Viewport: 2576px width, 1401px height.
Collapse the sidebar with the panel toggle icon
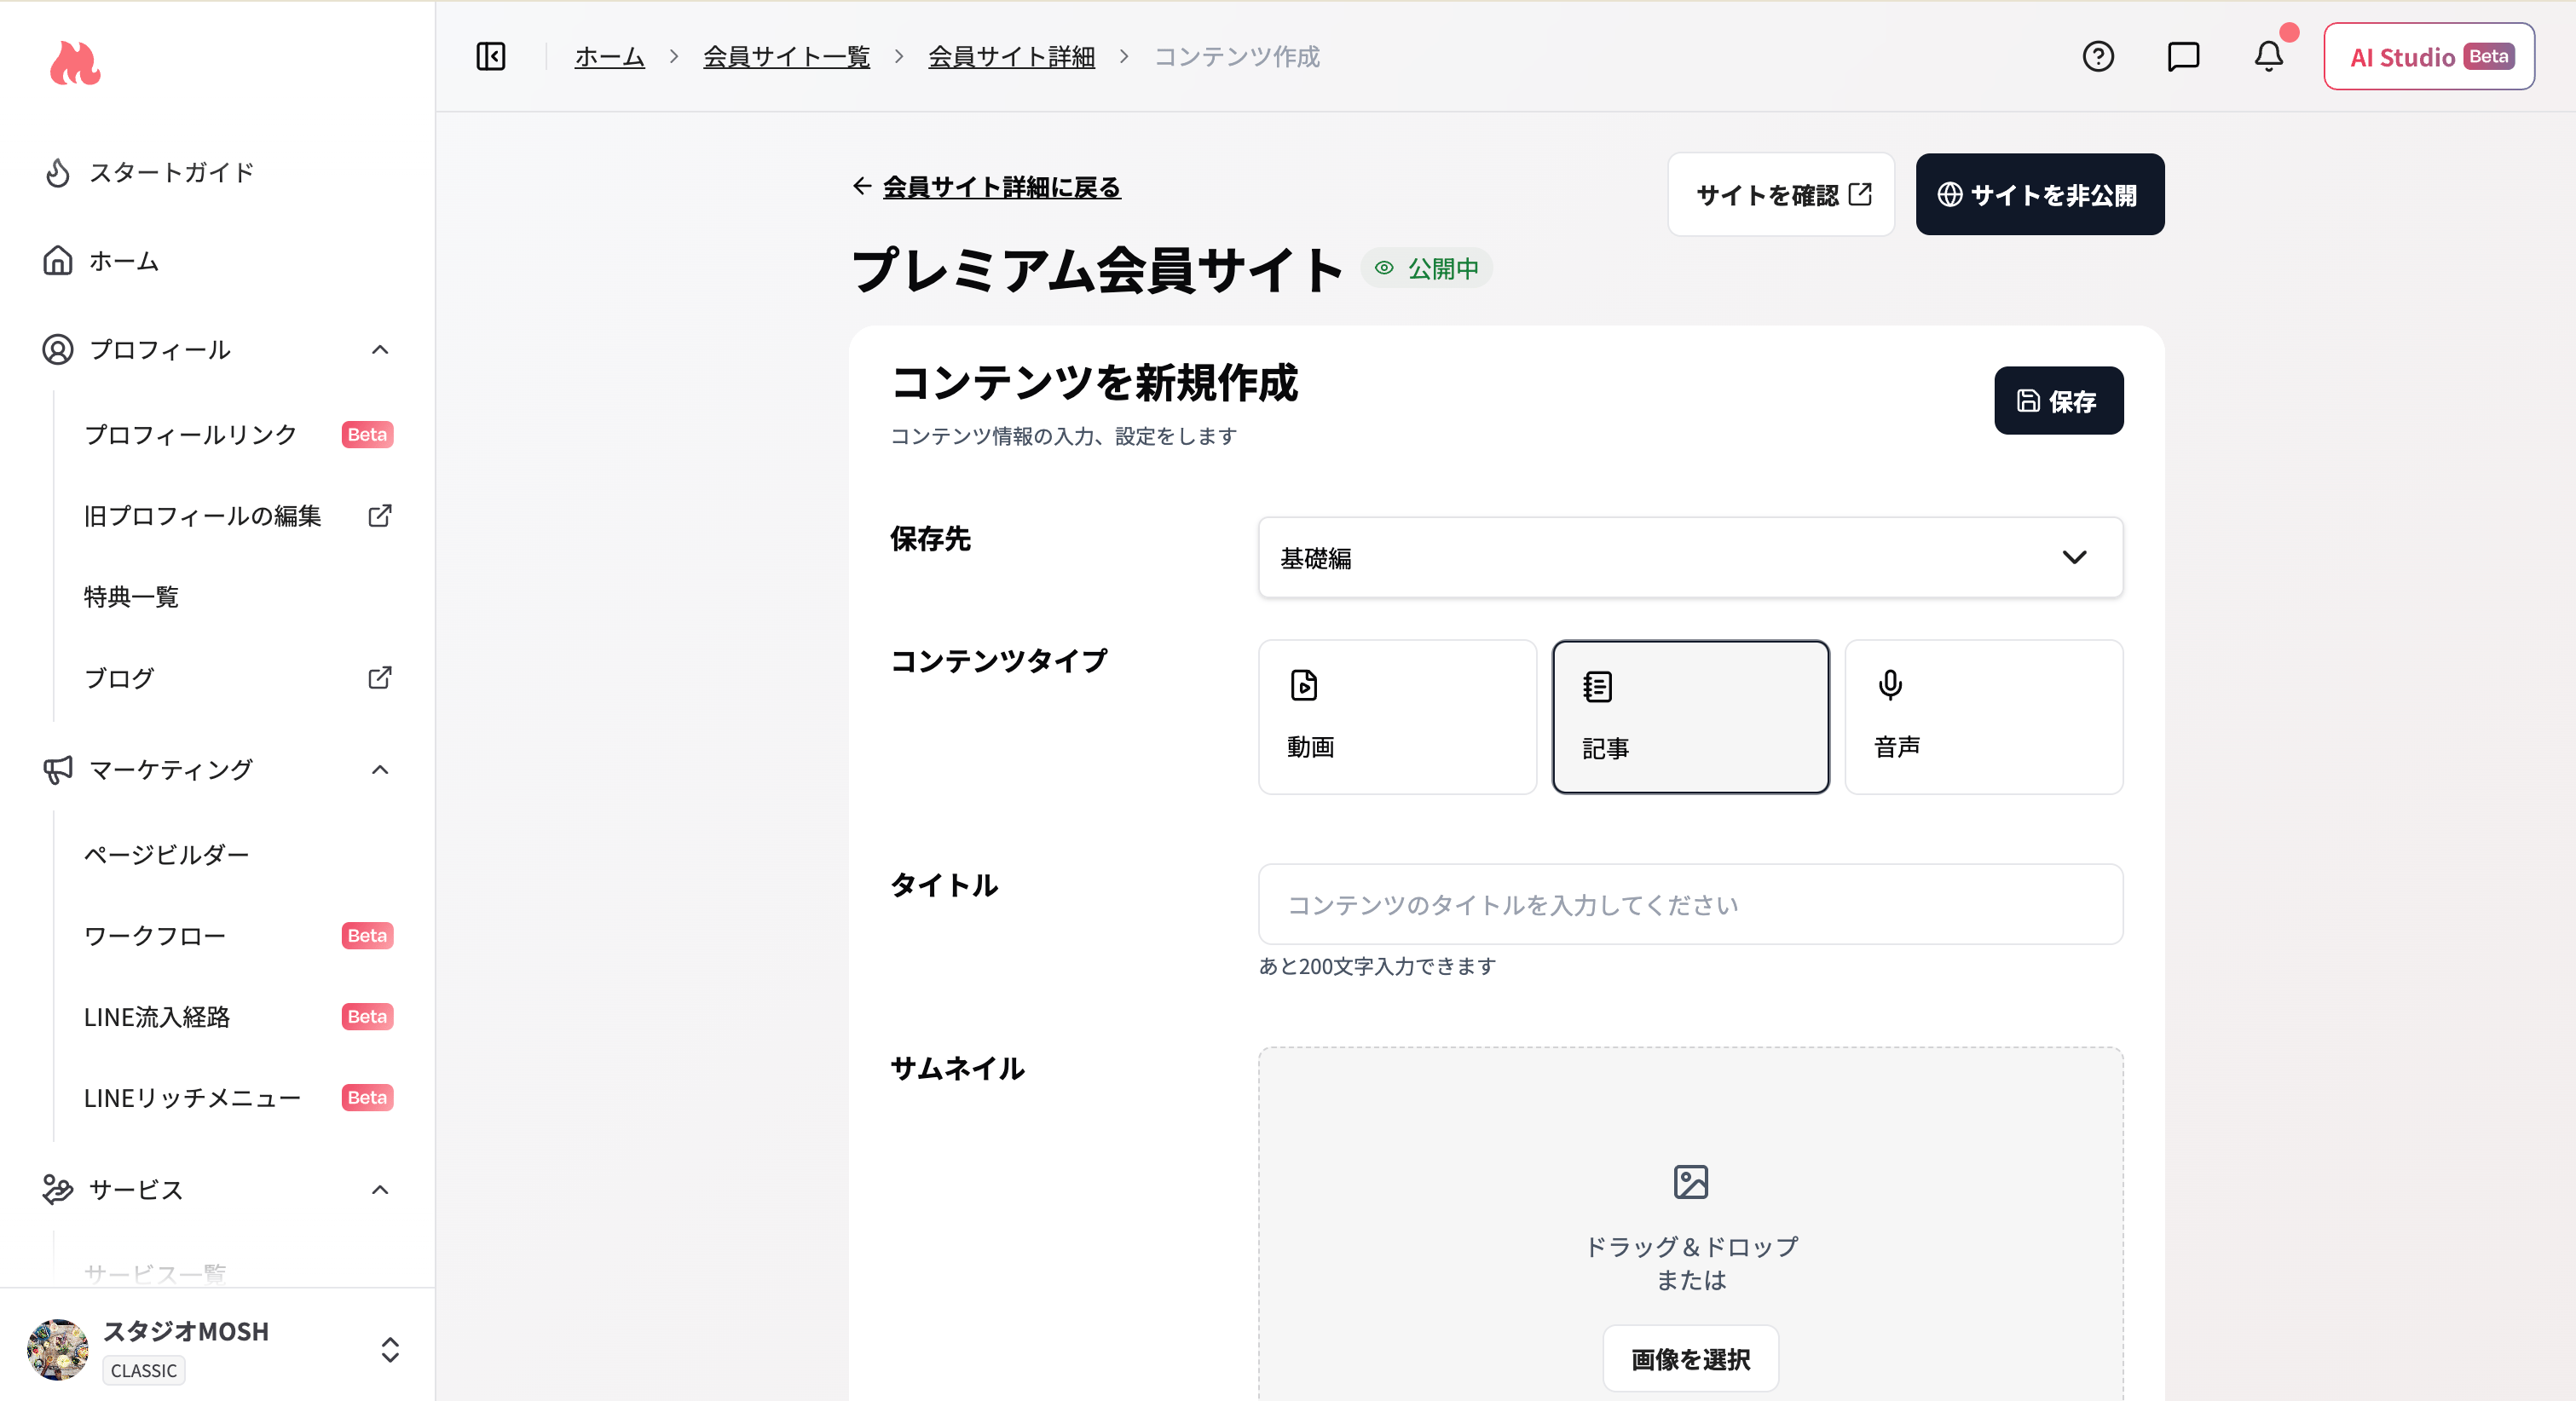pos(491,56)
